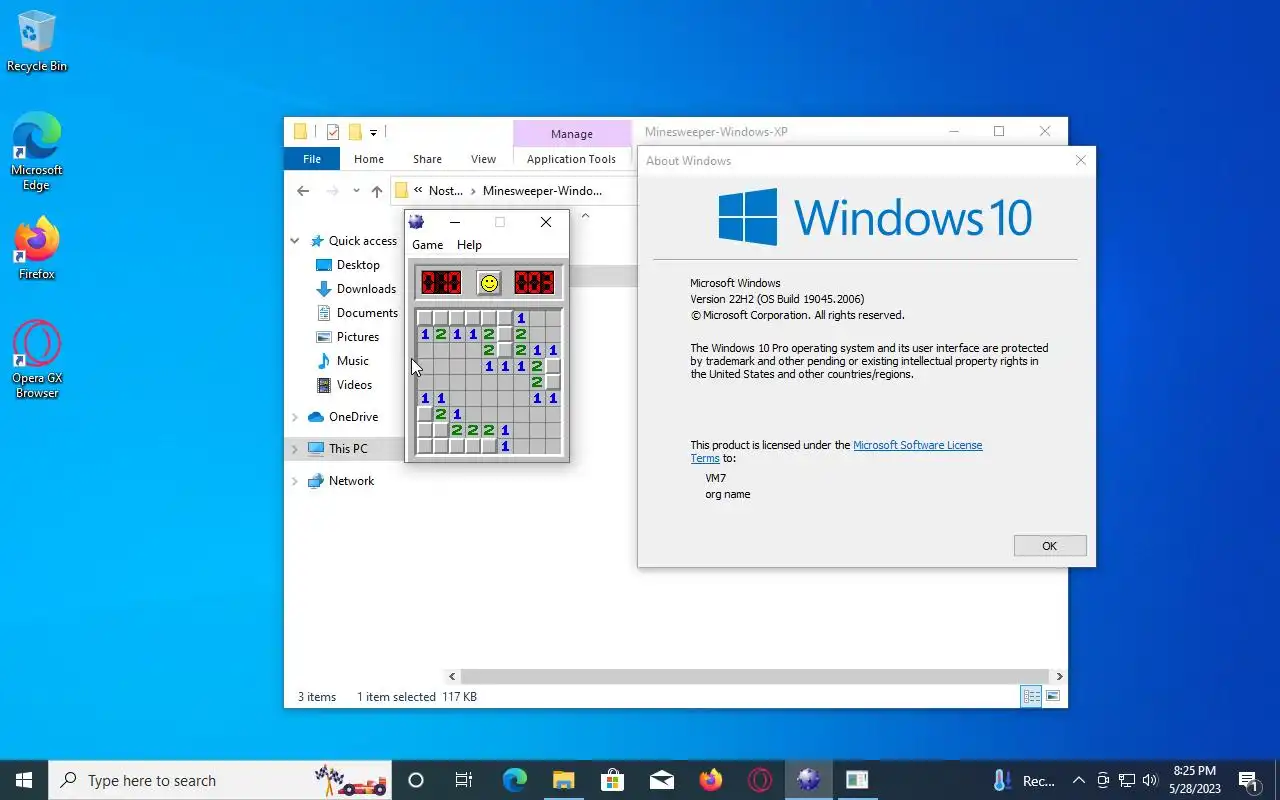
Task: Click the weather widget on the taskbar
Action: [1025, 780]
